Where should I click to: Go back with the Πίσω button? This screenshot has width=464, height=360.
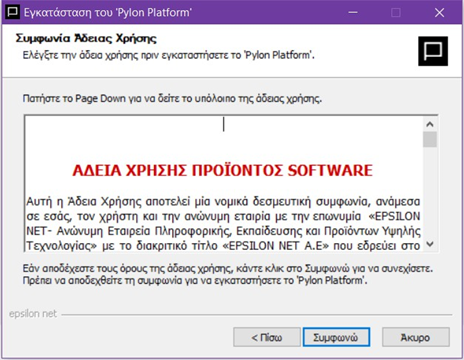tap(267, 337)
